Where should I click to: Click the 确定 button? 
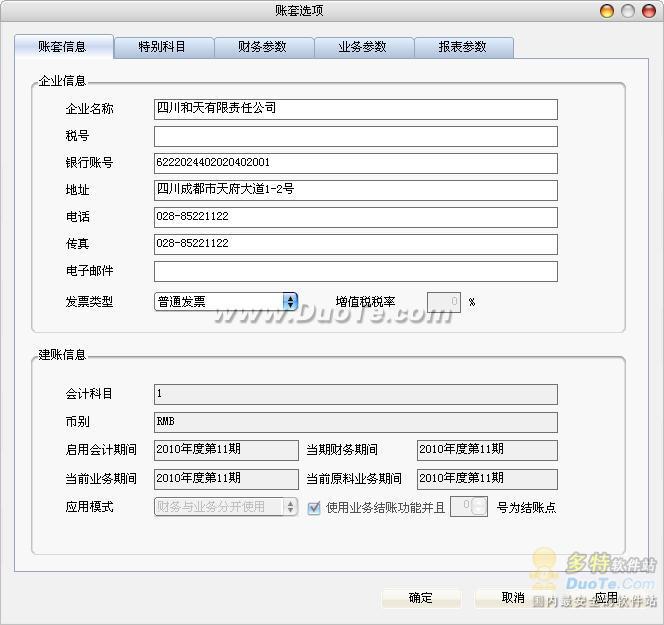point(421,598)
